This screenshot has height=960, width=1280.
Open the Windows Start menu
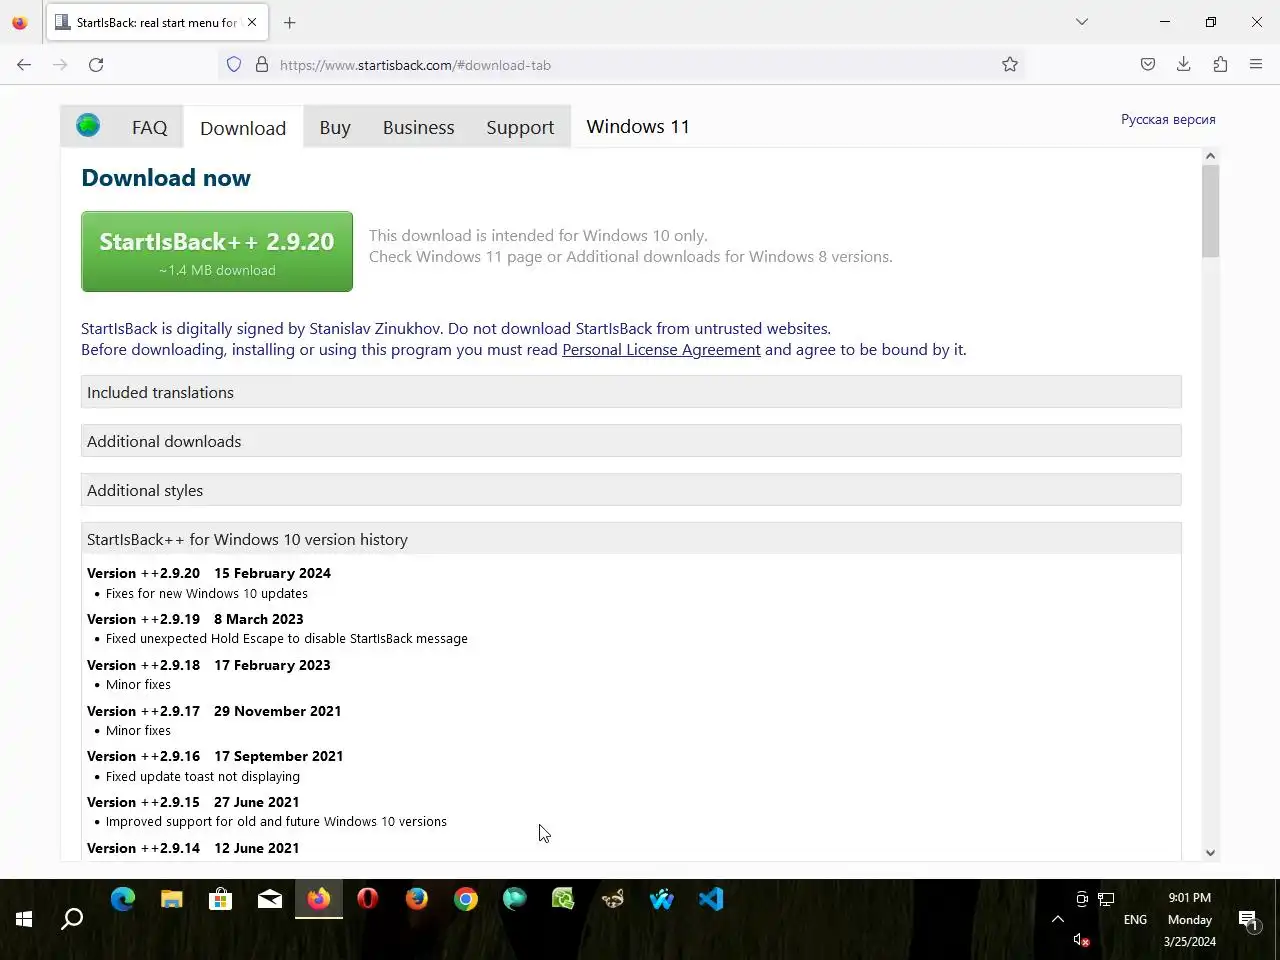[24, 919]
